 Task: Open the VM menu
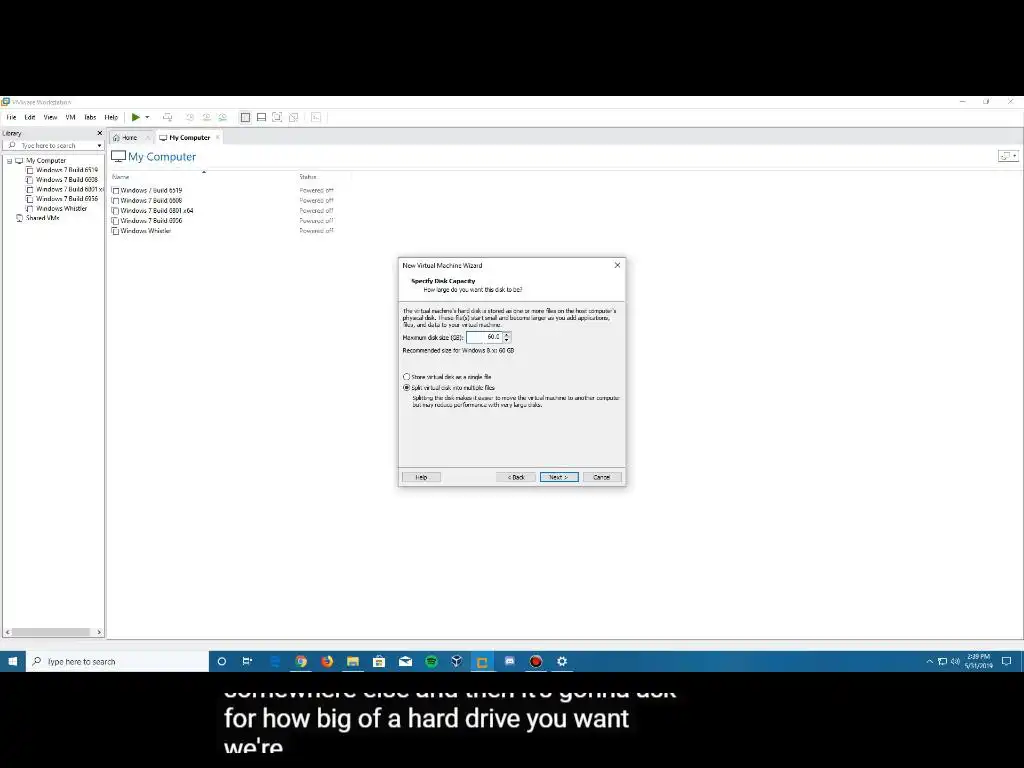(x=71, y=118)
